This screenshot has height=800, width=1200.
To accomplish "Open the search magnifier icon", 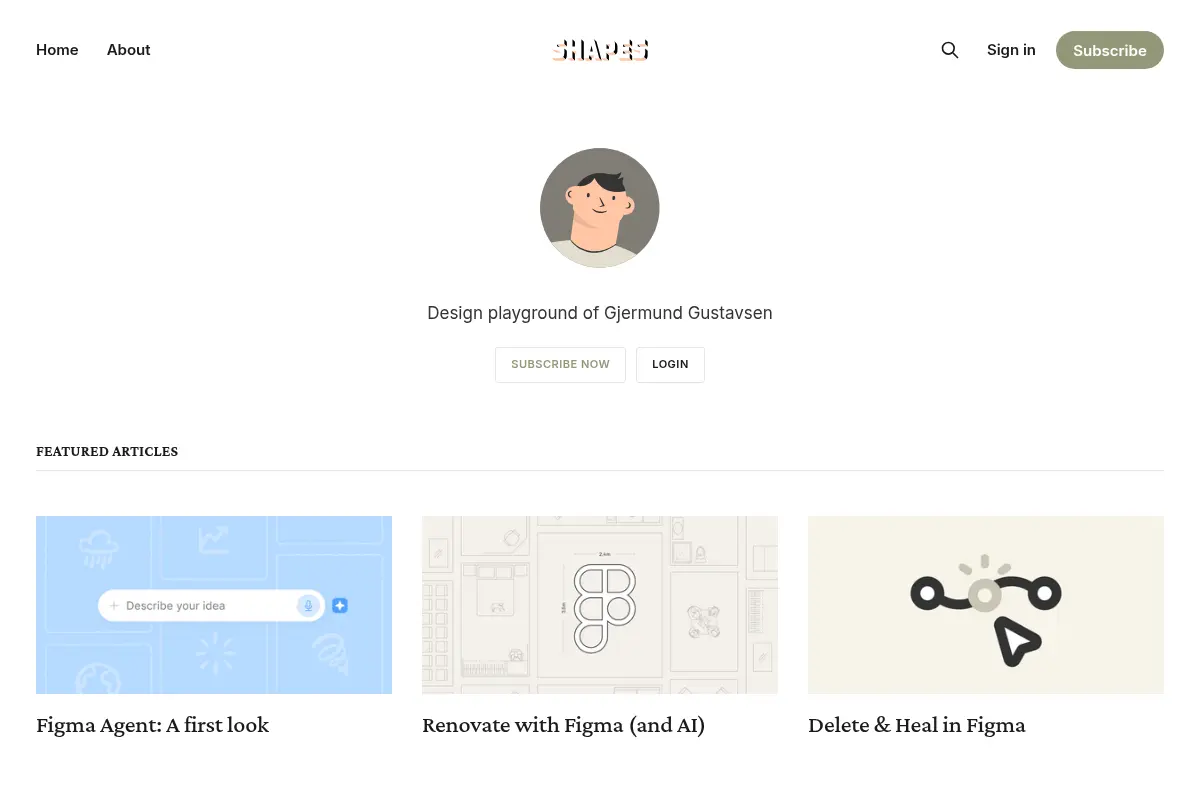I will (x=950, y=50).
